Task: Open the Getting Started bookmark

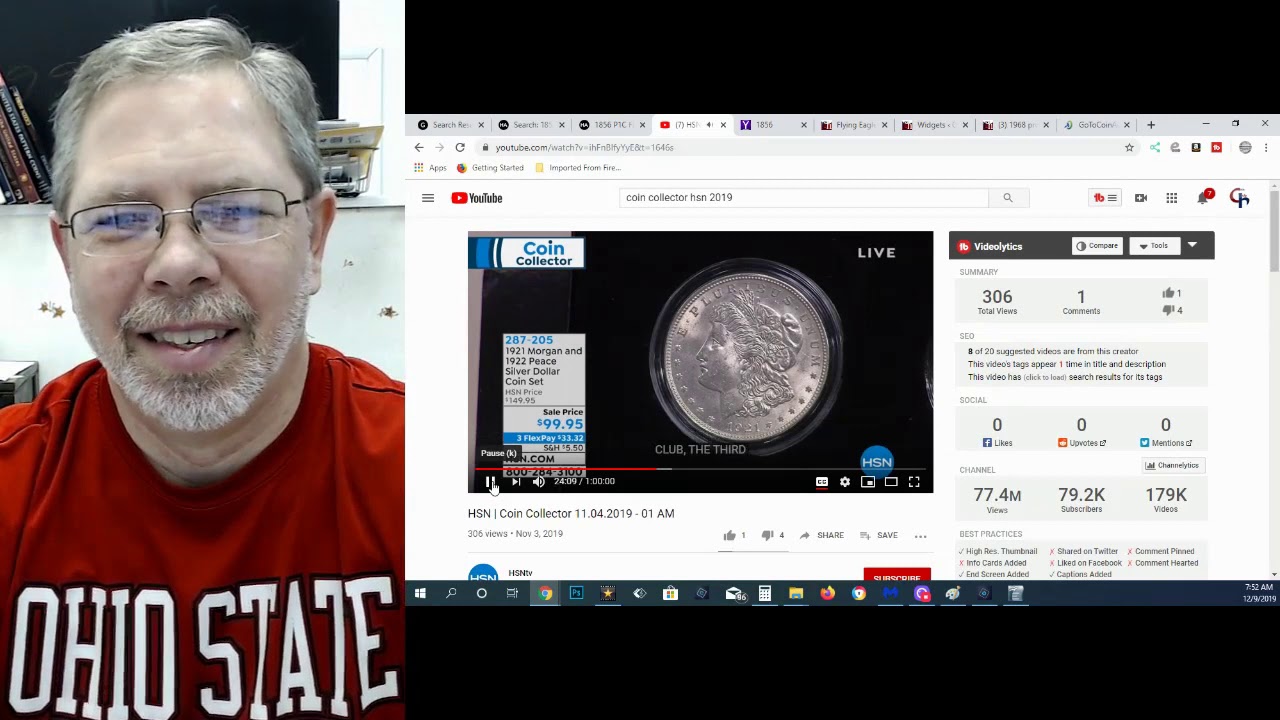Action: [x=490, y=168]
